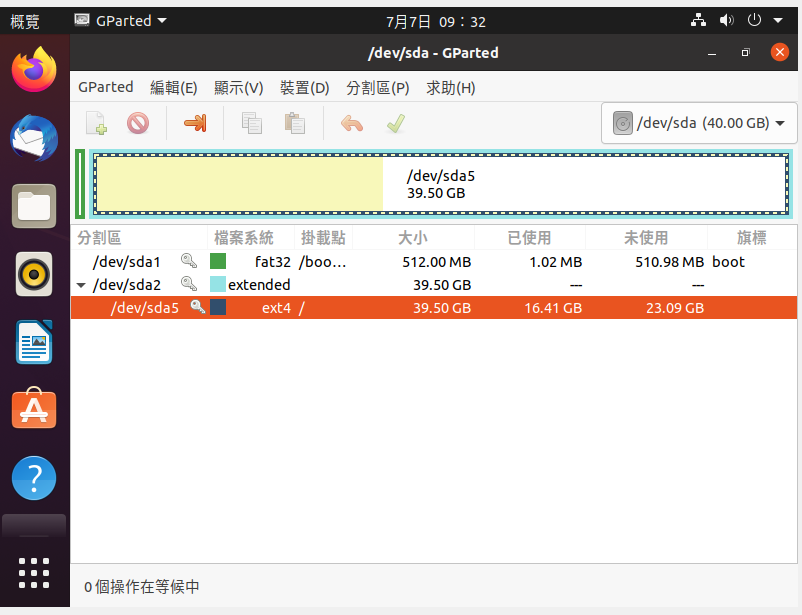
Task: Open the 編輯(E) menu
Action: tap(173, 87)
